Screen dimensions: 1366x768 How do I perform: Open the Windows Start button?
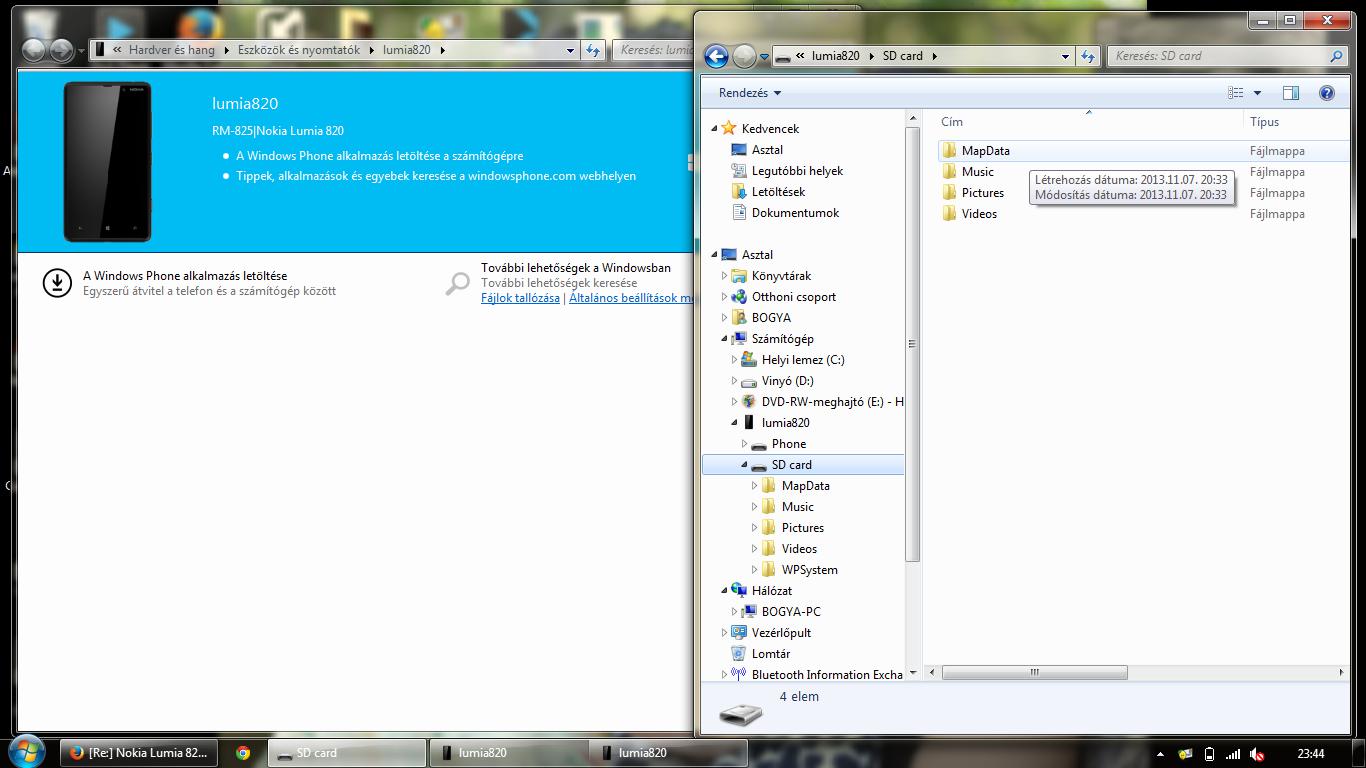coord(26,752)
